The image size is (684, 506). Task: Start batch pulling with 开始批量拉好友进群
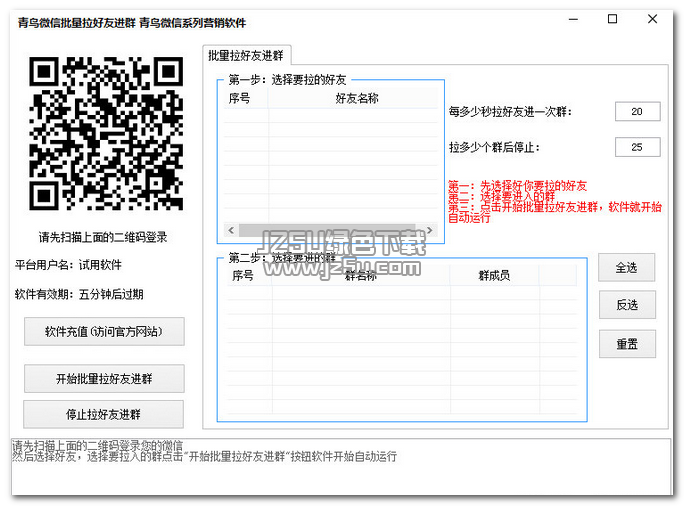104,379
